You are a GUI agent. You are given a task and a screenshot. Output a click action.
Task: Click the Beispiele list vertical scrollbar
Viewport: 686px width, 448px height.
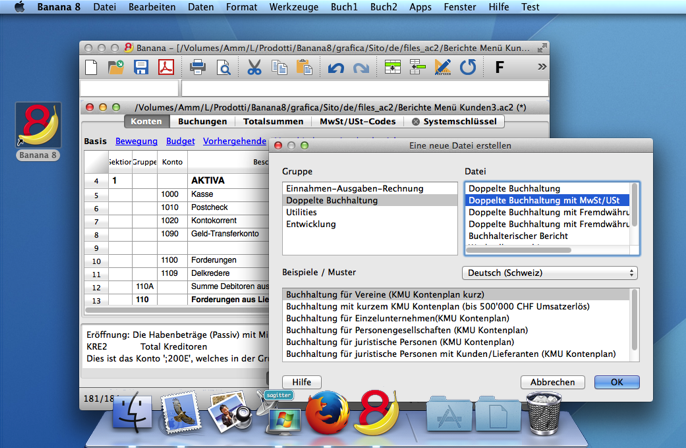pyautogui.click(x=634, y=319)
